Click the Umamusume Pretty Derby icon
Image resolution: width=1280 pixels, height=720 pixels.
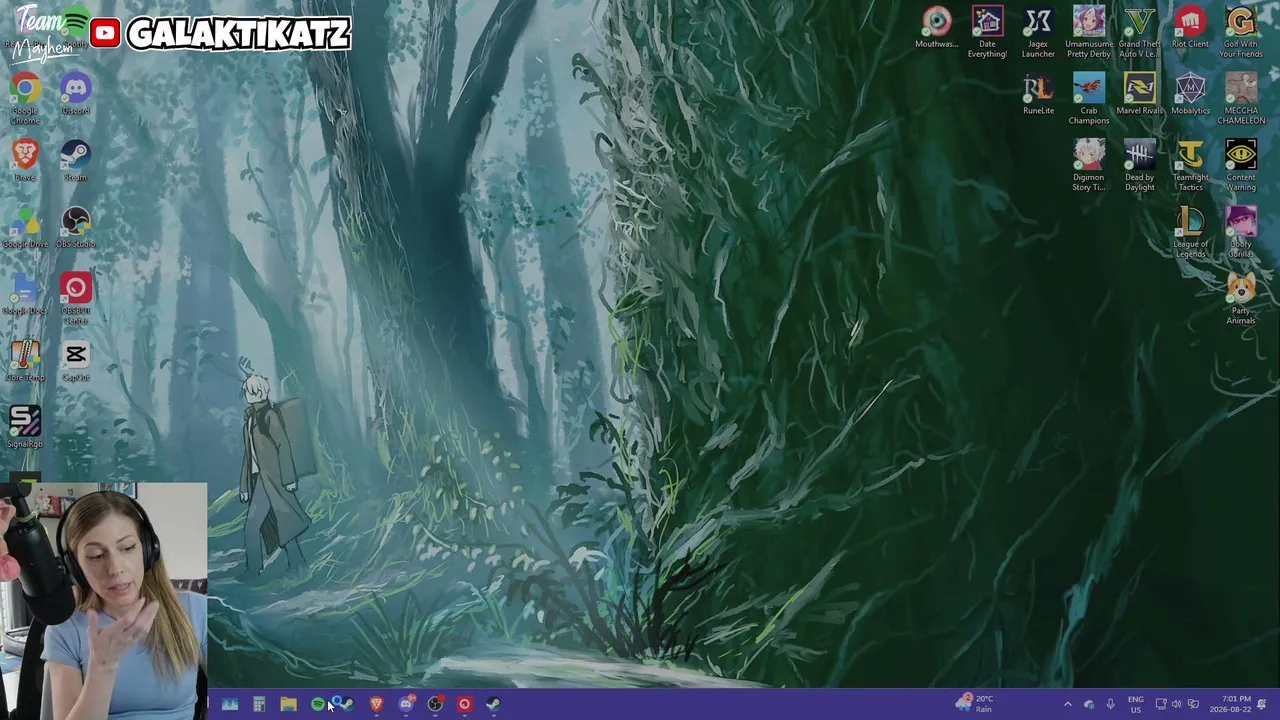coord(1089,33)
